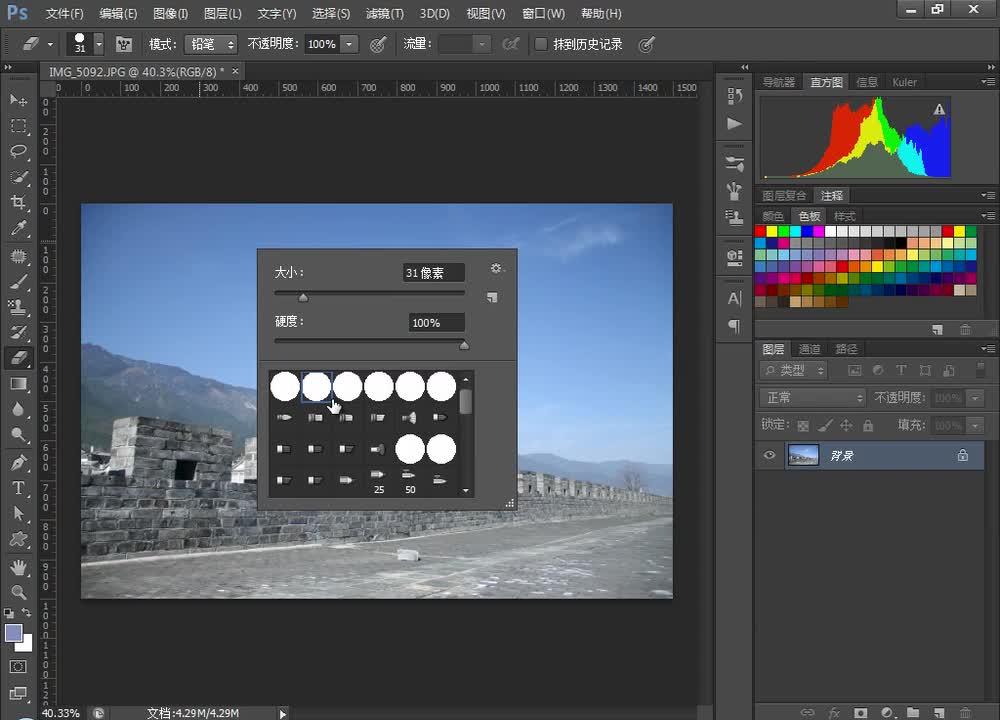Select the History Brush tool
Image resolution: width=1000 pixels, height=720 pixels.
click(x=18, y=332)
